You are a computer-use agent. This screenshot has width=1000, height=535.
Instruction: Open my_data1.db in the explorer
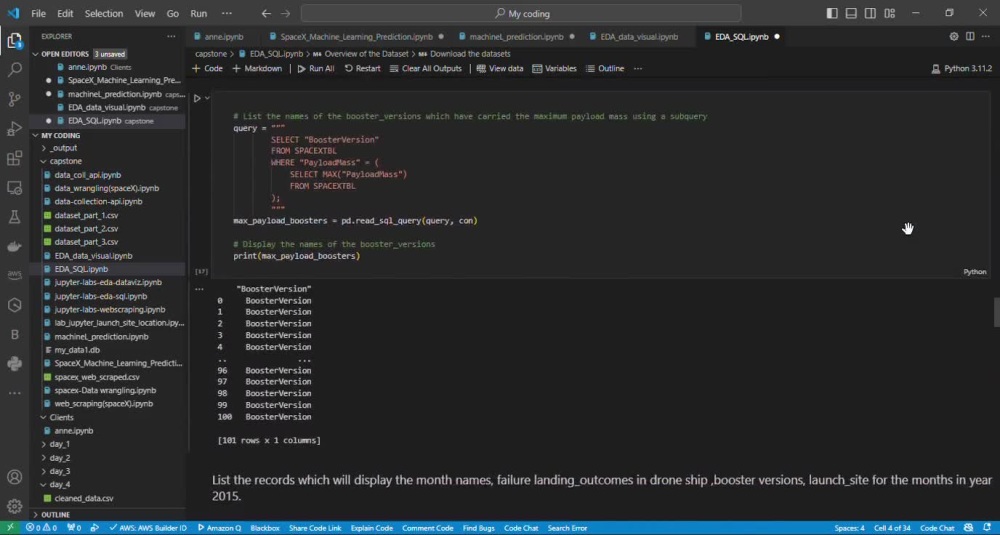pyautogui.click(x=77, y=350)
